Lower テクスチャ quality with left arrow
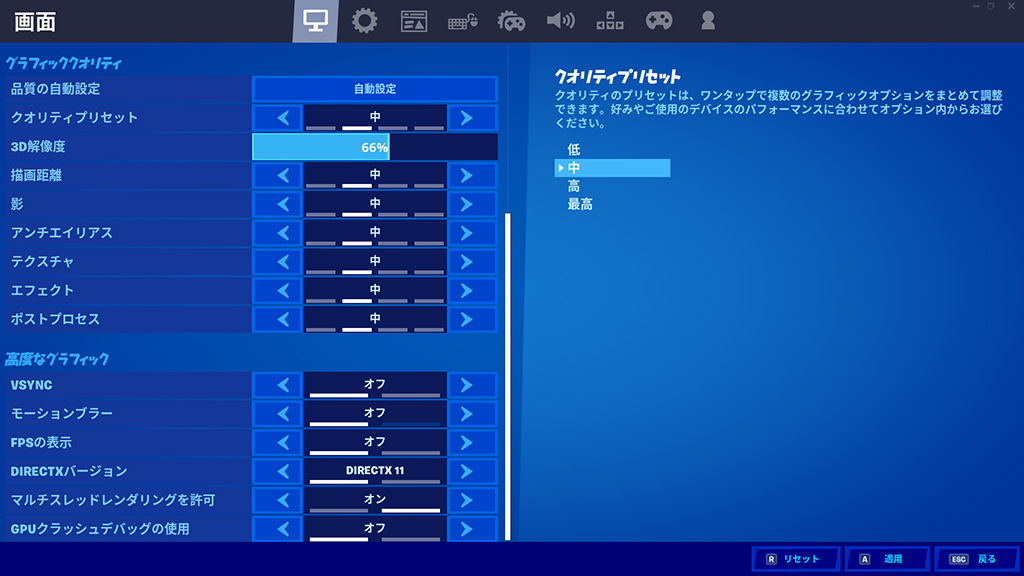The image size is (1024, 576). [x=278, y=261]
